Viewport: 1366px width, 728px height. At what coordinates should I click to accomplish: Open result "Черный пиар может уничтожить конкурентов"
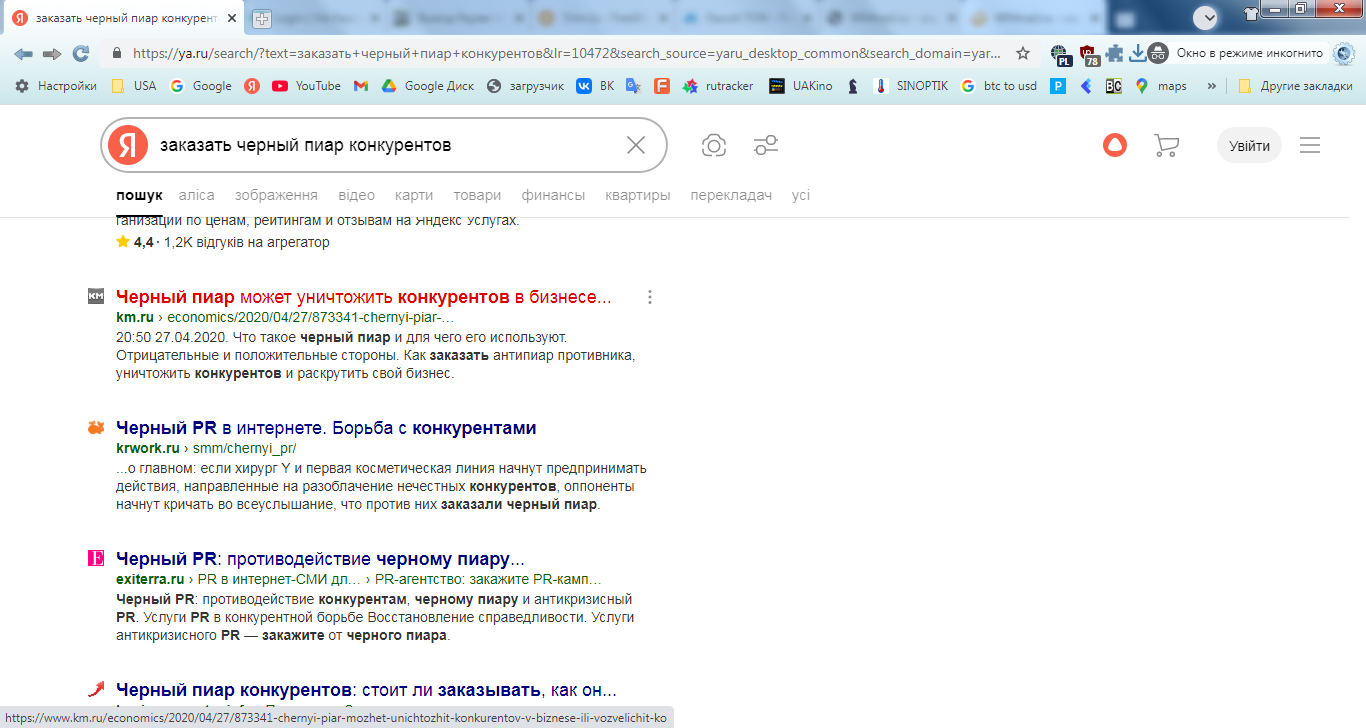[x=363, y=297]
